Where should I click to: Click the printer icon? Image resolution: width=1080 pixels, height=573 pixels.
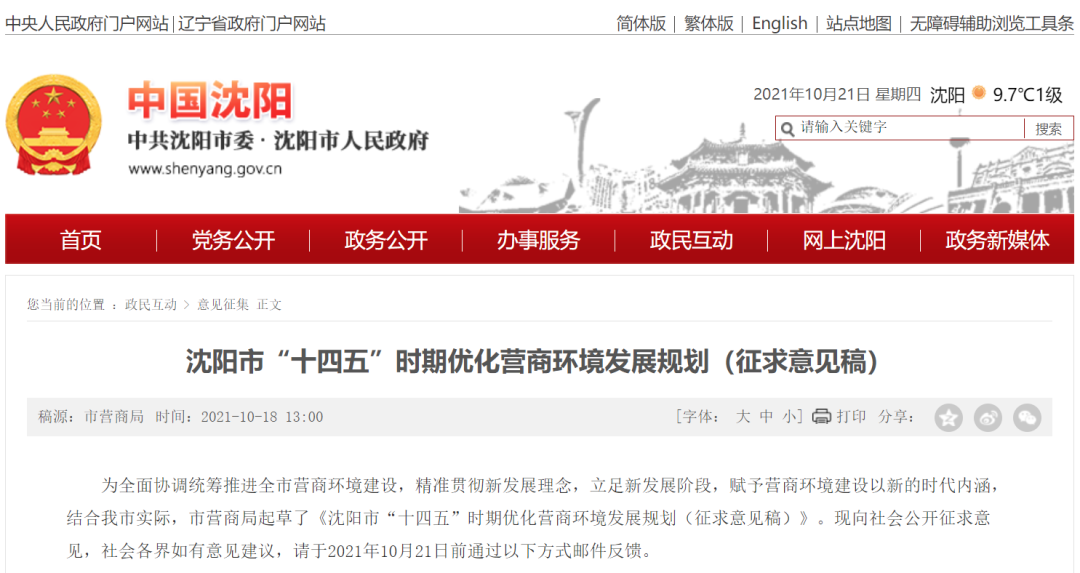tap(821, 416)
